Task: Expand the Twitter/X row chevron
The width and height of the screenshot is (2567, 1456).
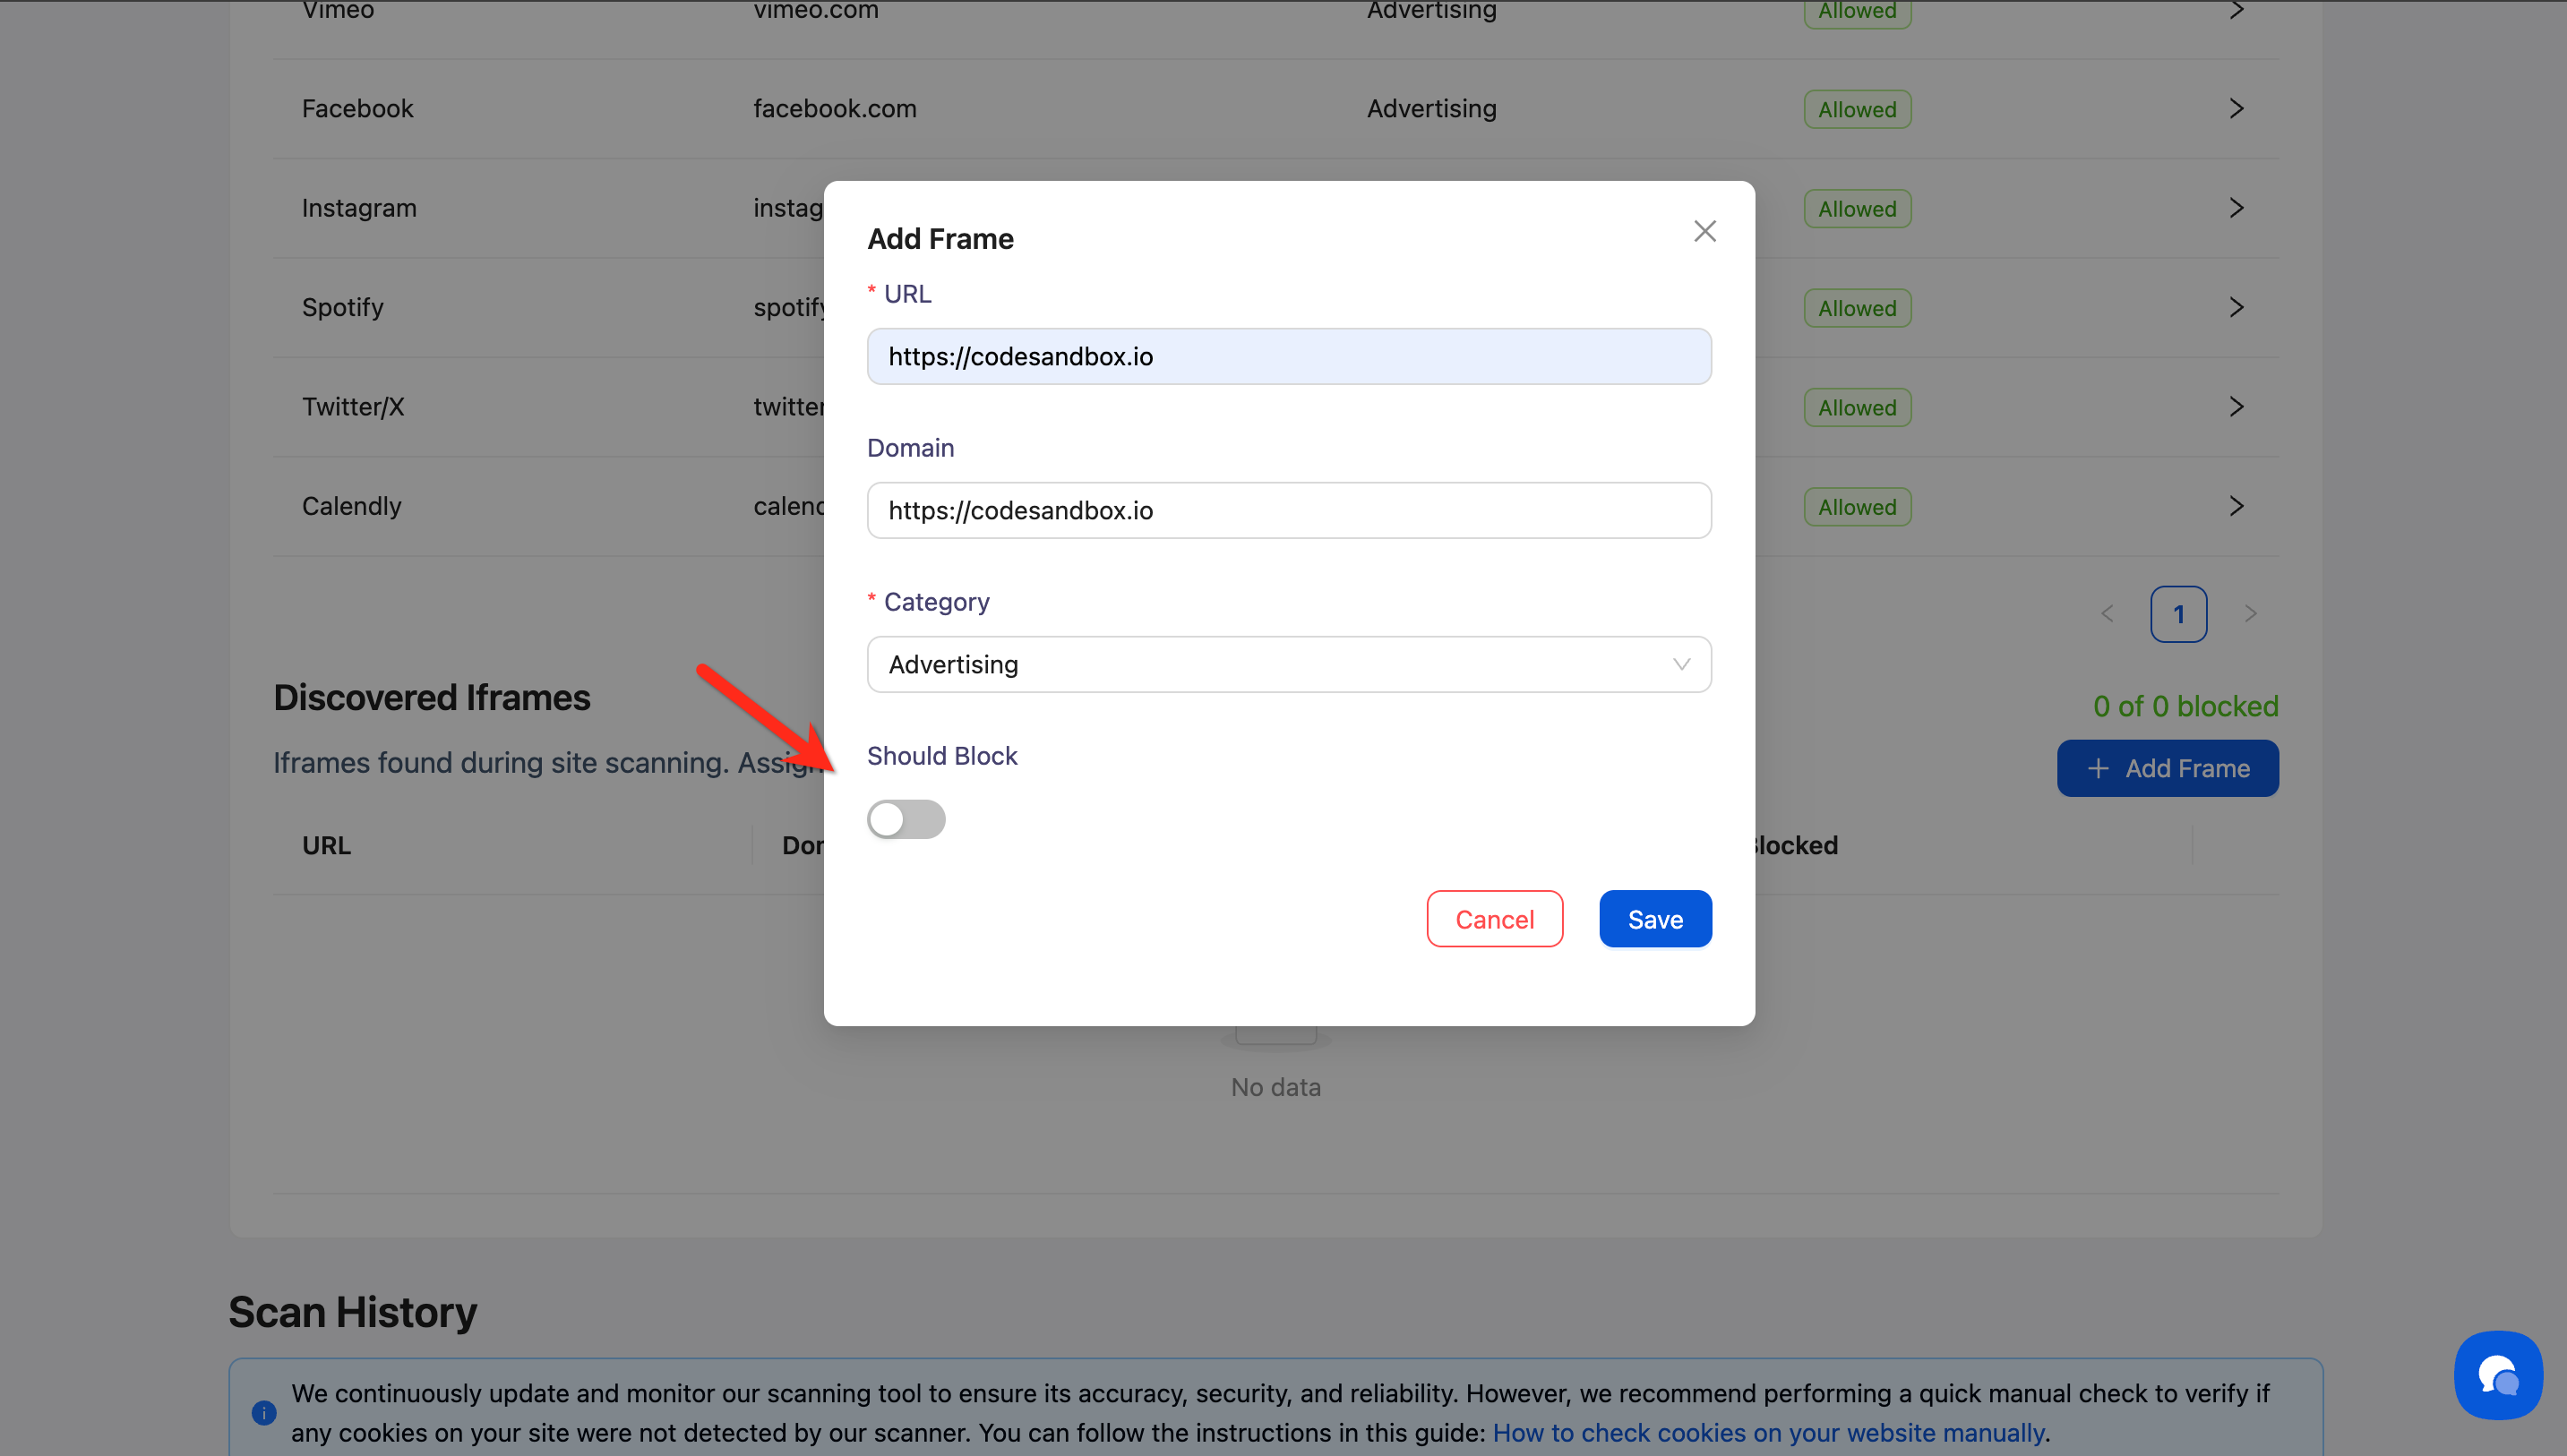Action: pyautogui.click(x=2236, y=407)
